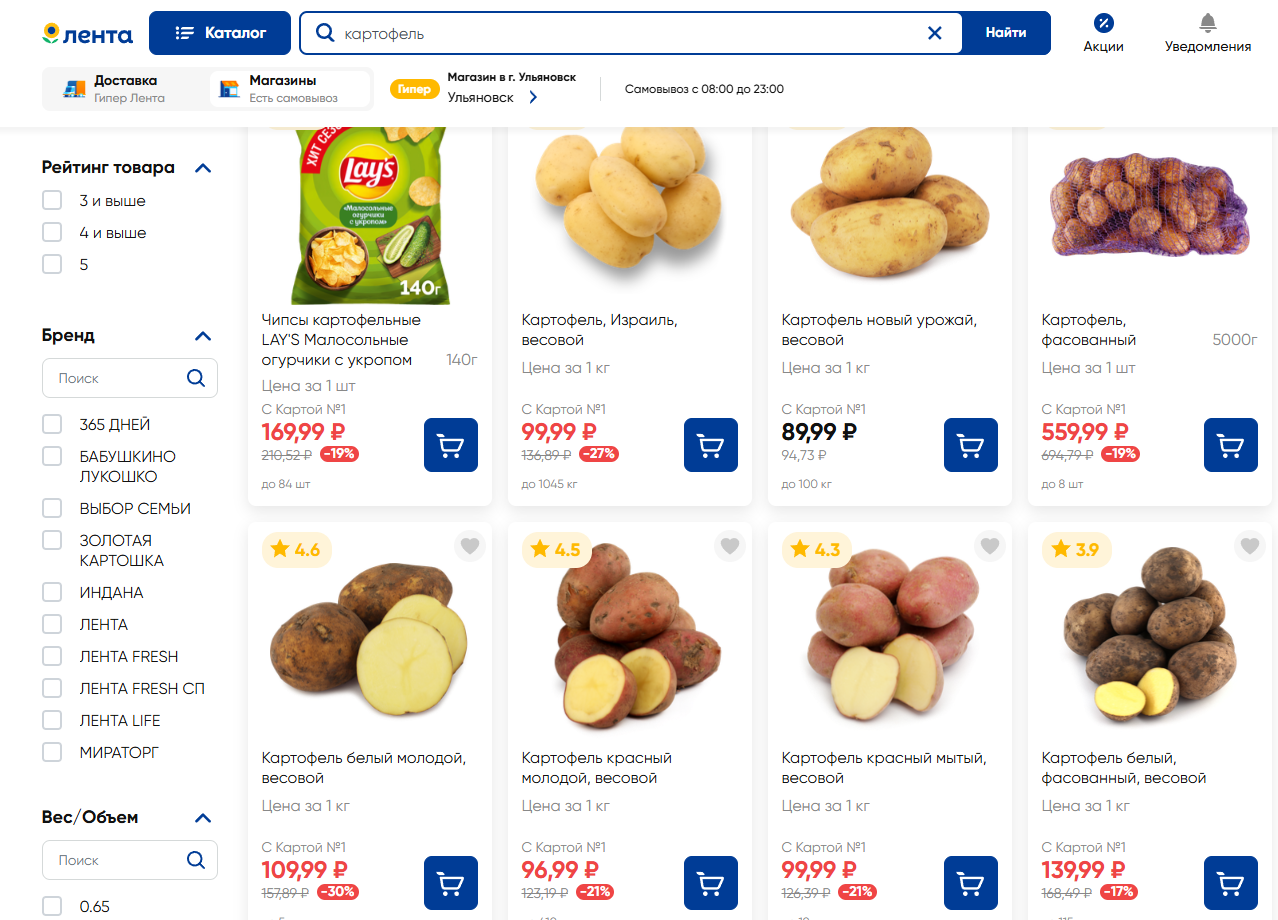Go to Лента home via logo
The image size is (1278, 920).
click(88, 34)
